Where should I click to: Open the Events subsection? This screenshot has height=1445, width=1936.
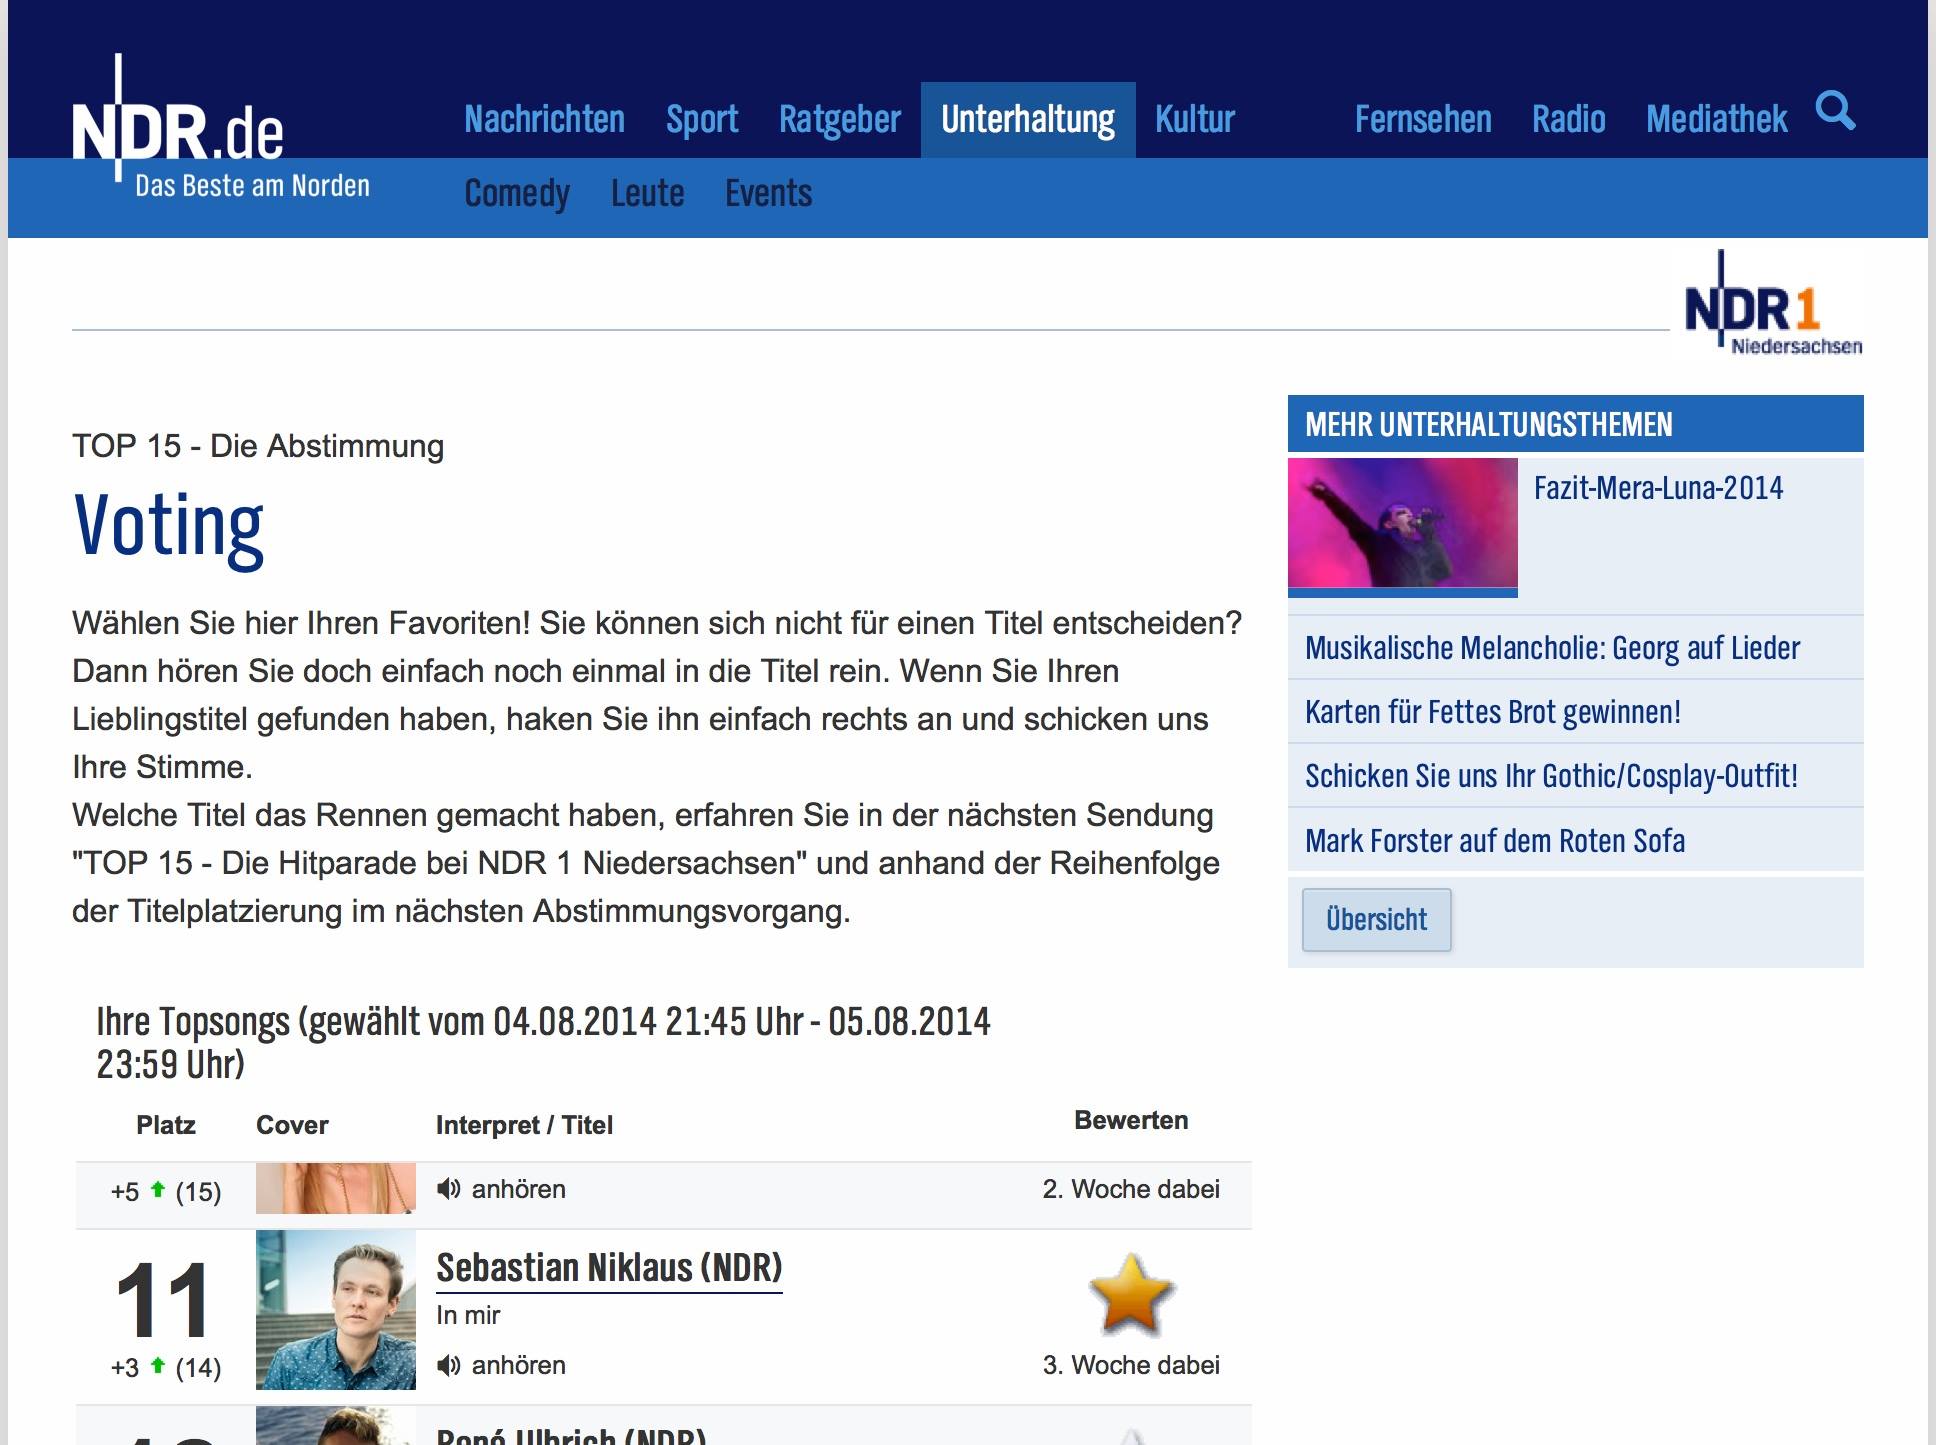point(768,193)
